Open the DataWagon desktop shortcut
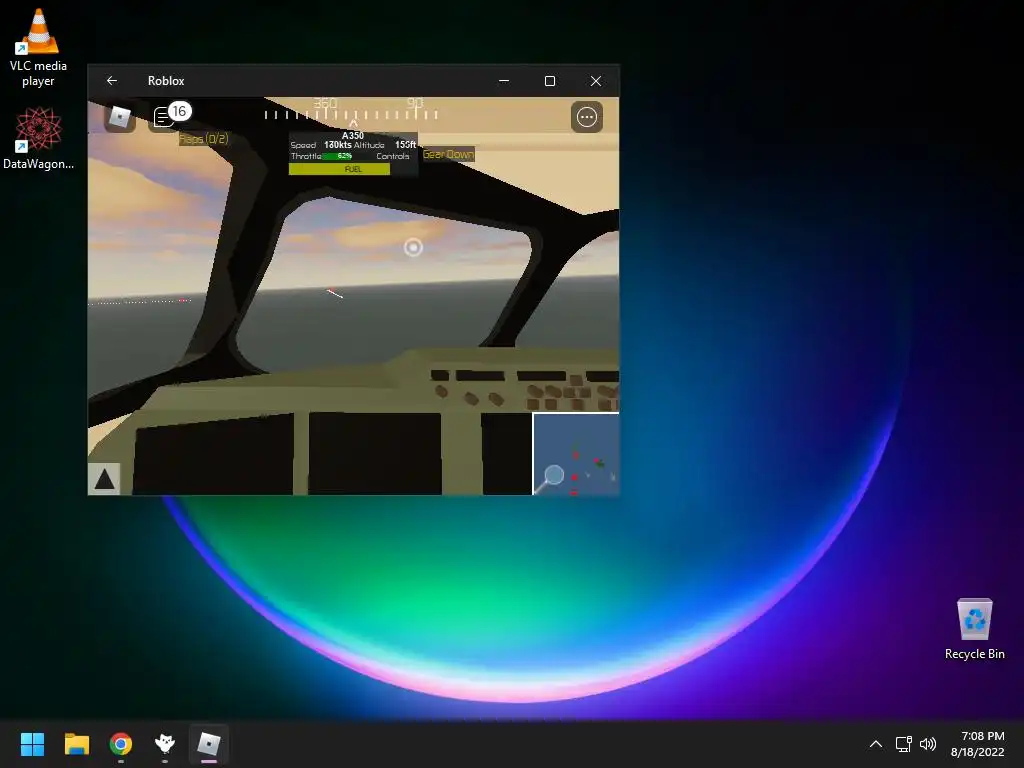 coord(38,138)
